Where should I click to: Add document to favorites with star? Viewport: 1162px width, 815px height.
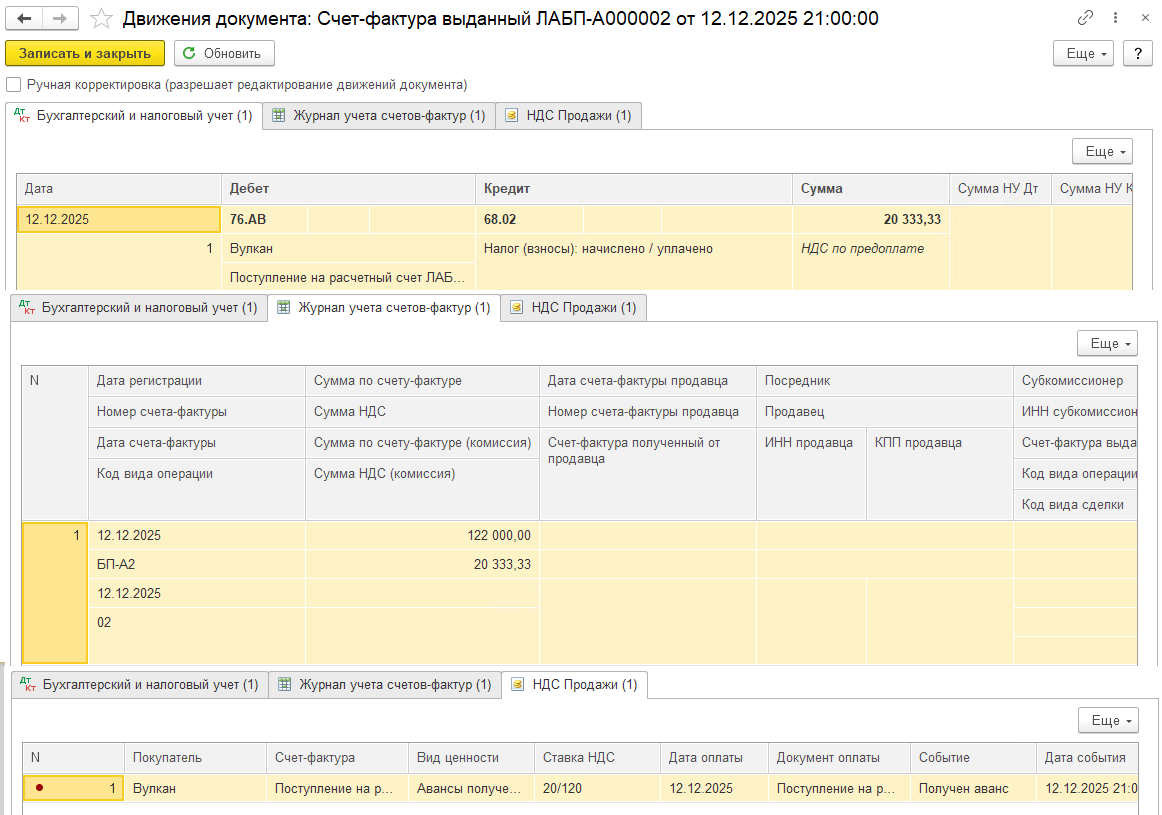[101, 18]
